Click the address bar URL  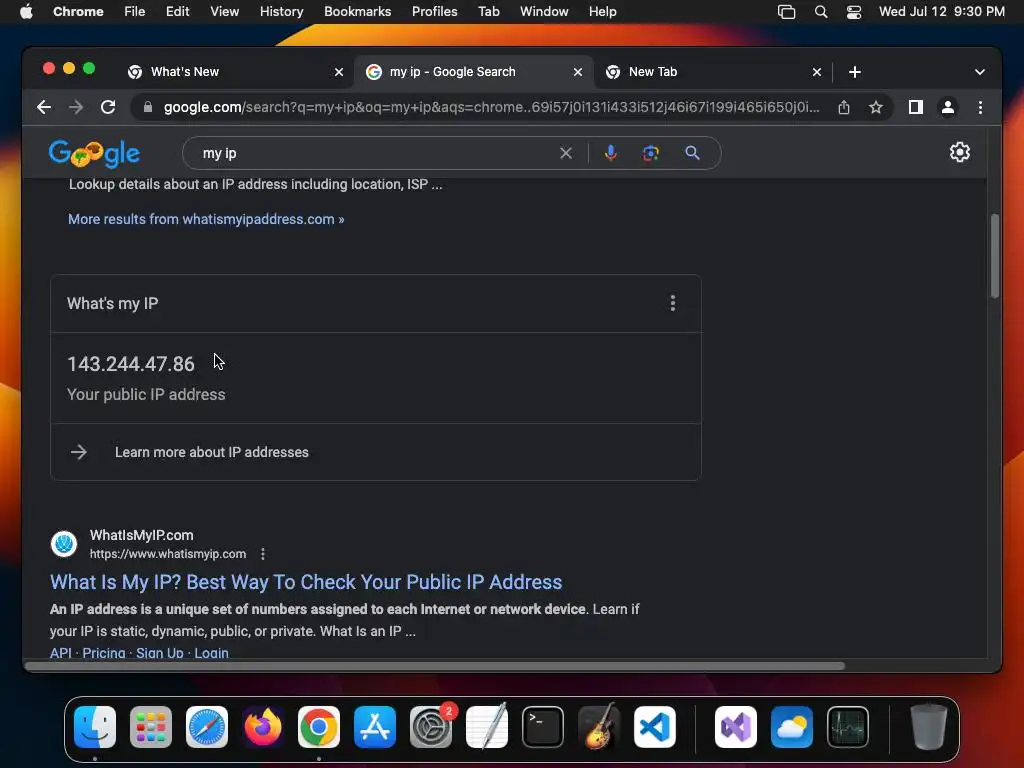[491, 107]
